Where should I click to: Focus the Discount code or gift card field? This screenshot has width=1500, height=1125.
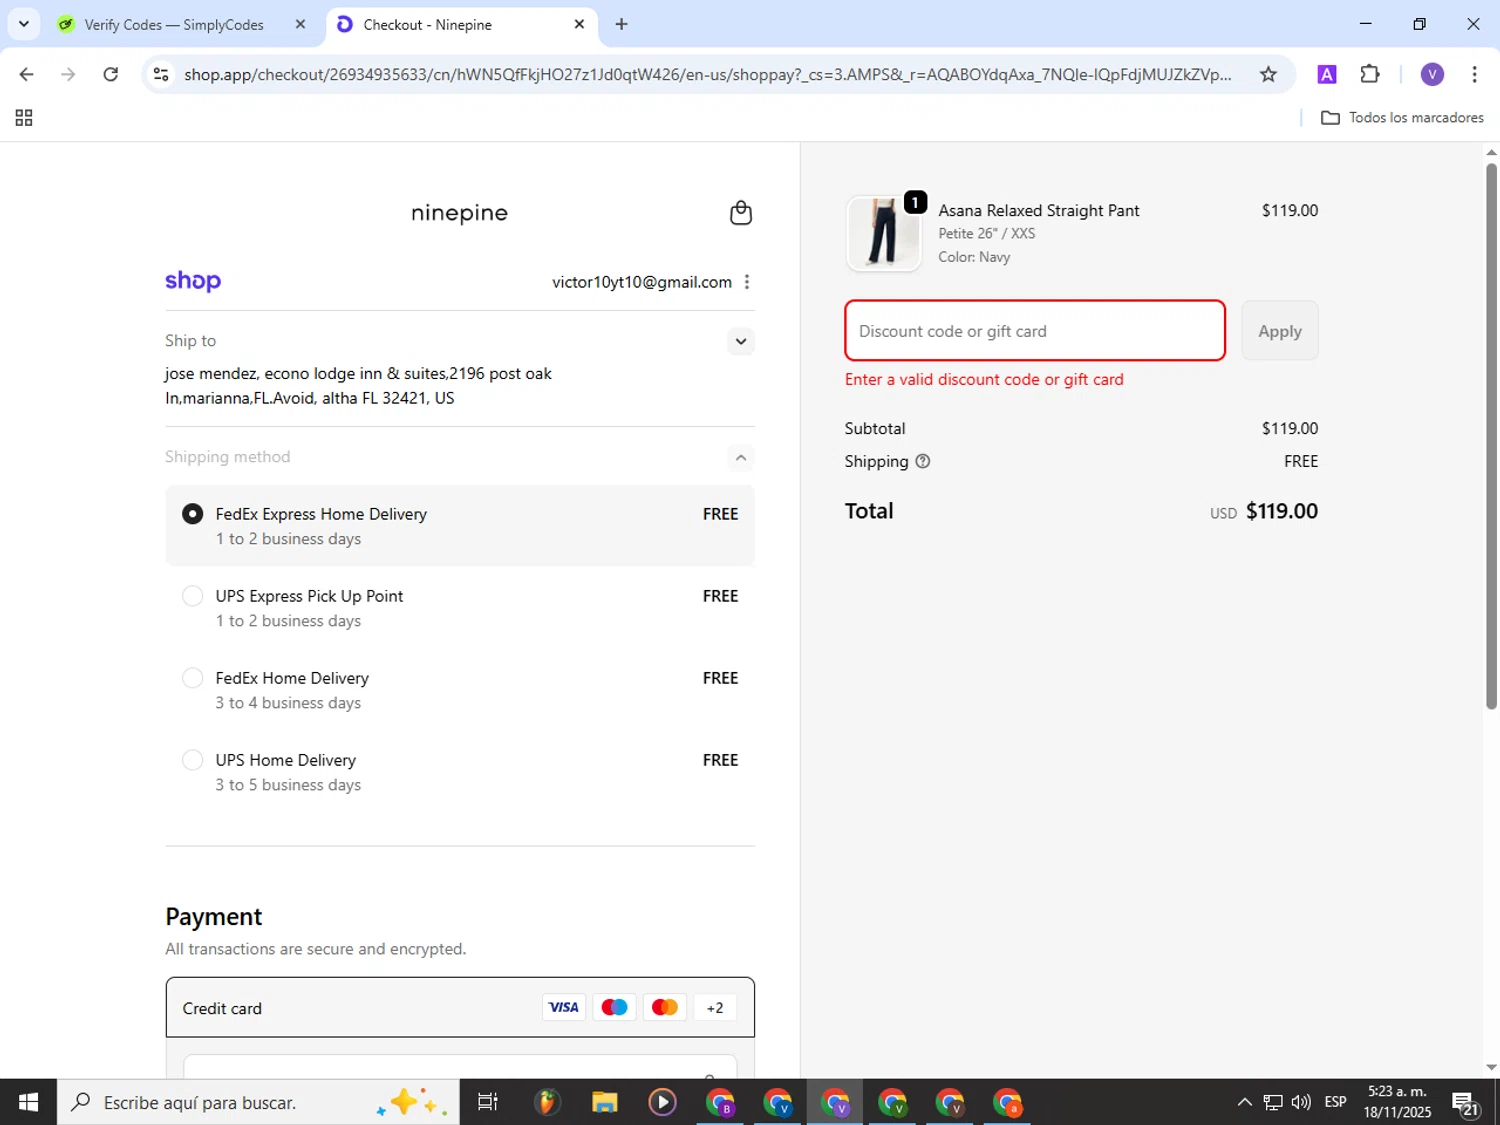(x=1035, y=331)
